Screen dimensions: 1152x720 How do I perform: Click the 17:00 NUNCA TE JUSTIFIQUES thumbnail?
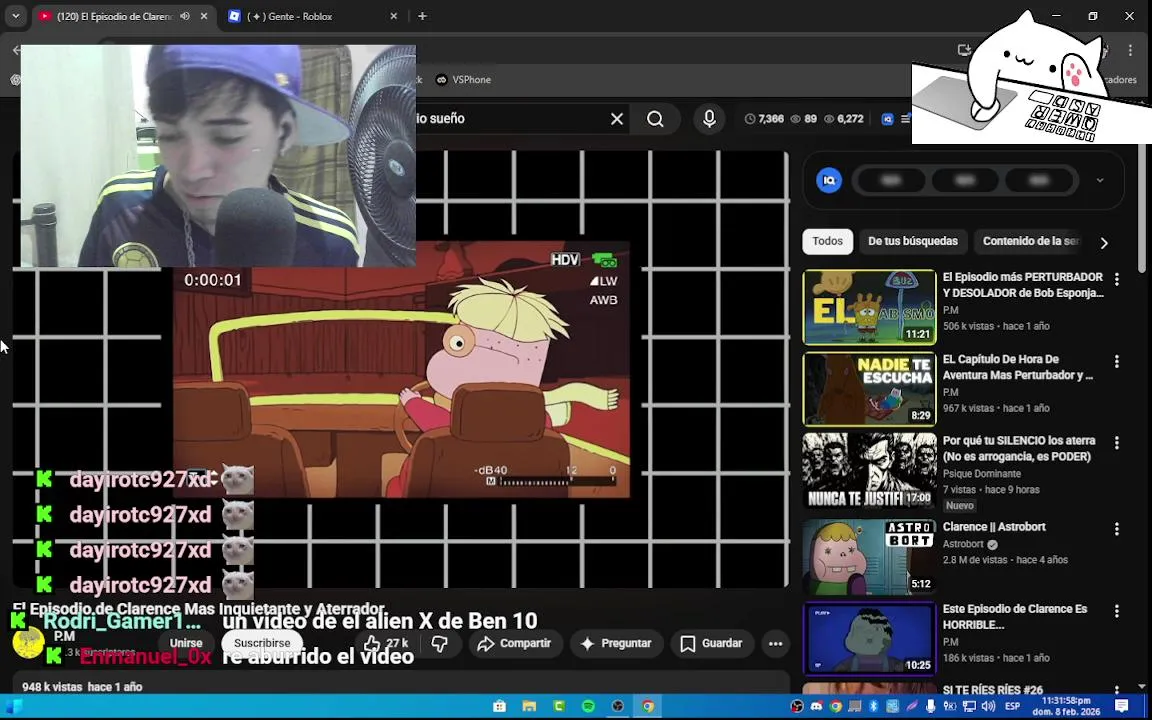click(869, 470)
